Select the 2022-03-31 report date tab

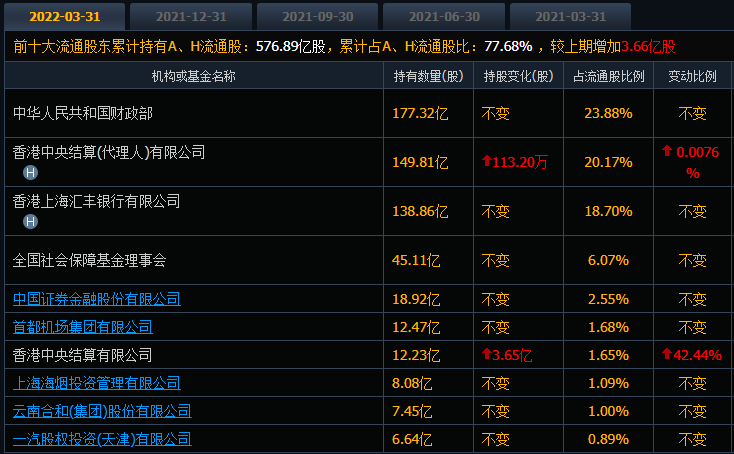65,16
